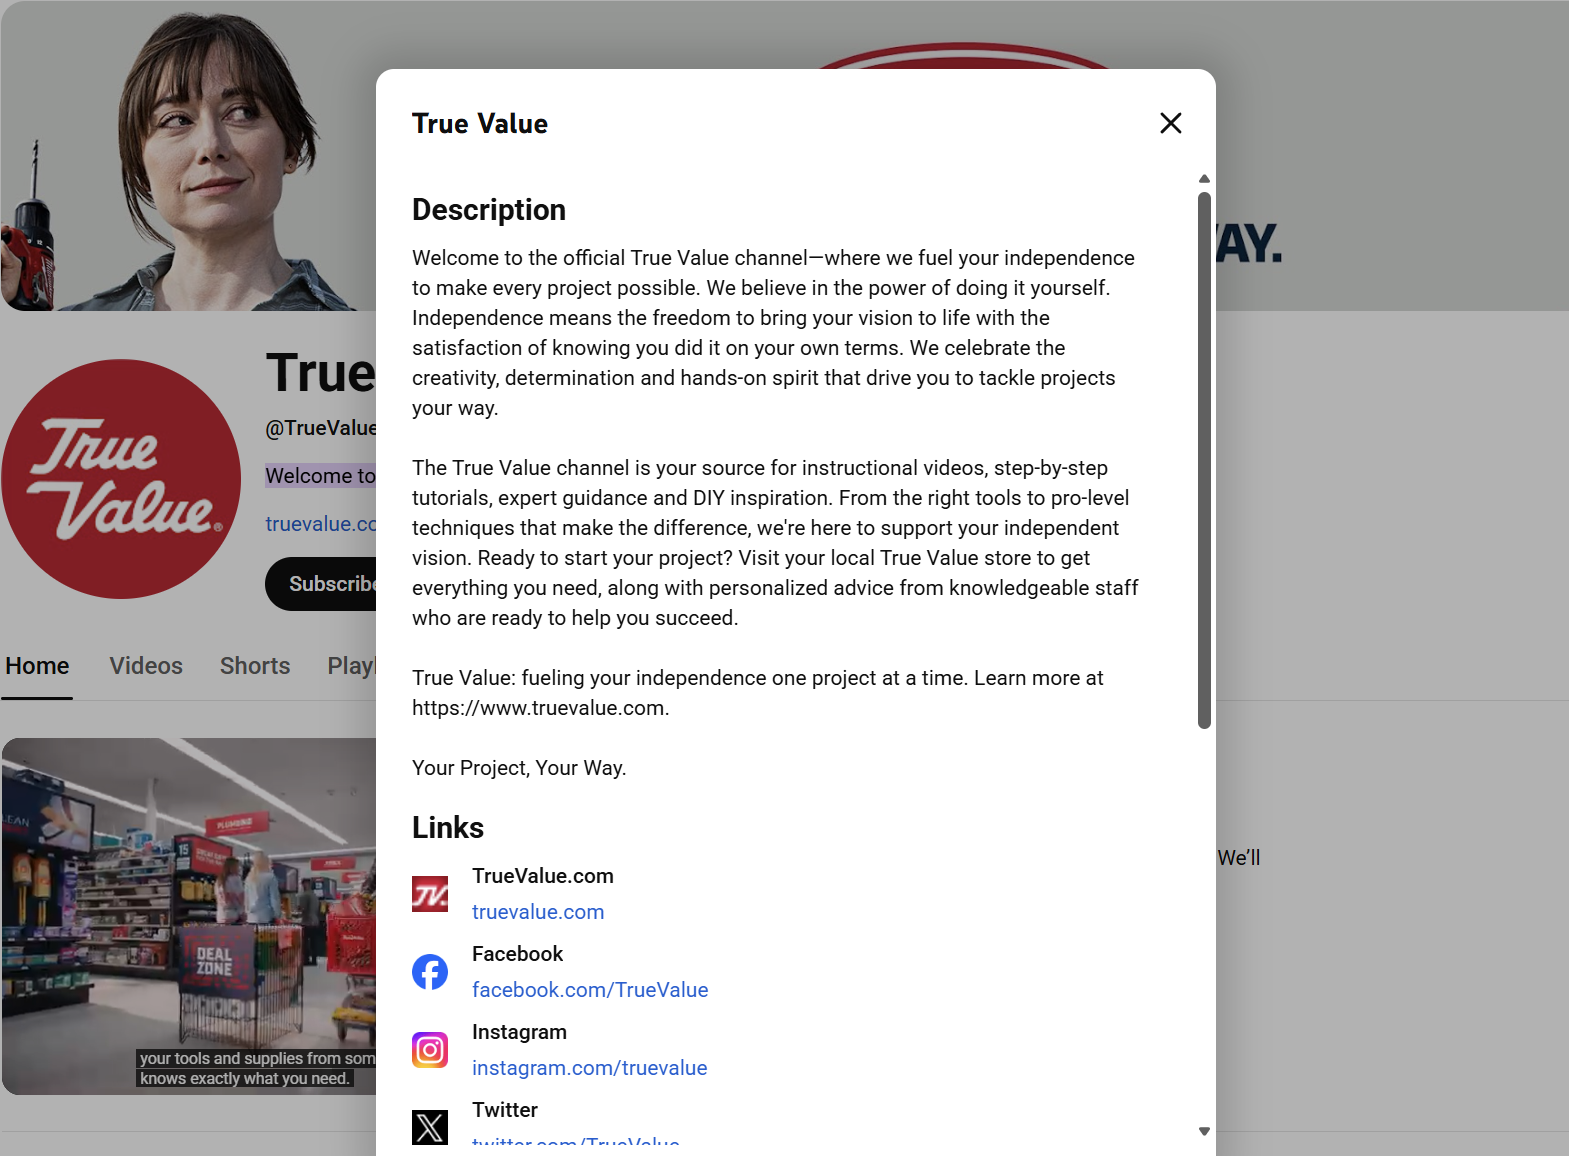Click the TrueValue.com favicon icon
Viewport: 1569px width, 1156px height.
point(430,894)
